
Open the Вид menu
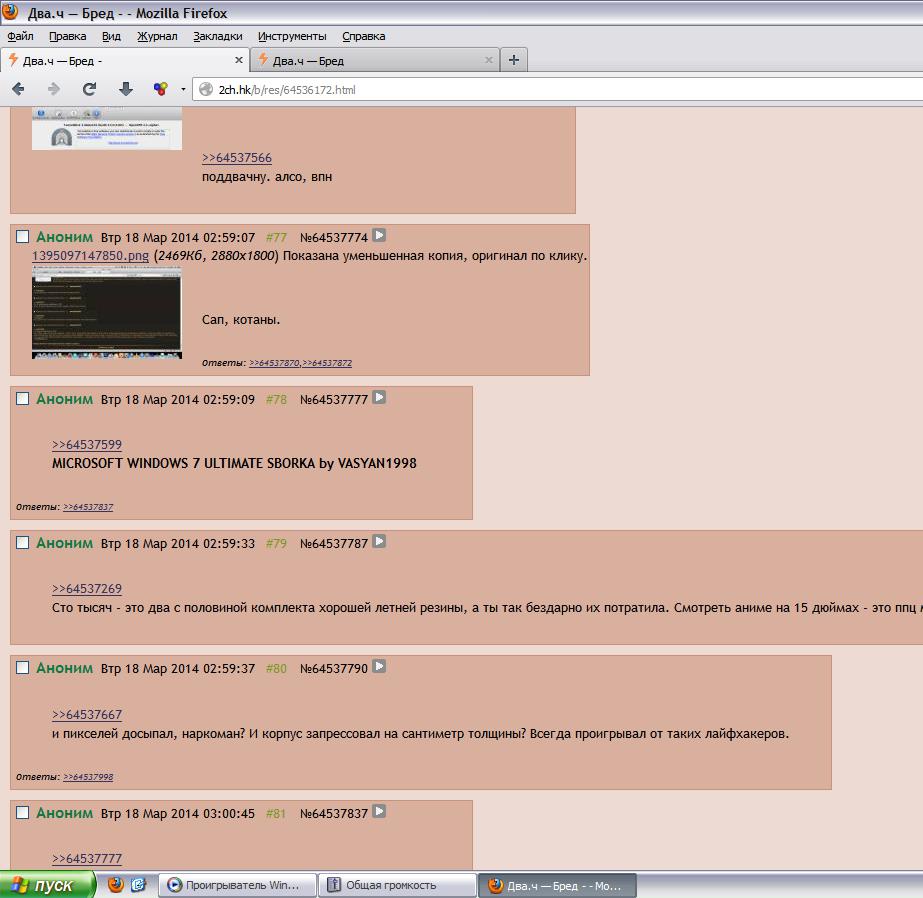click(x=111, y=36)
